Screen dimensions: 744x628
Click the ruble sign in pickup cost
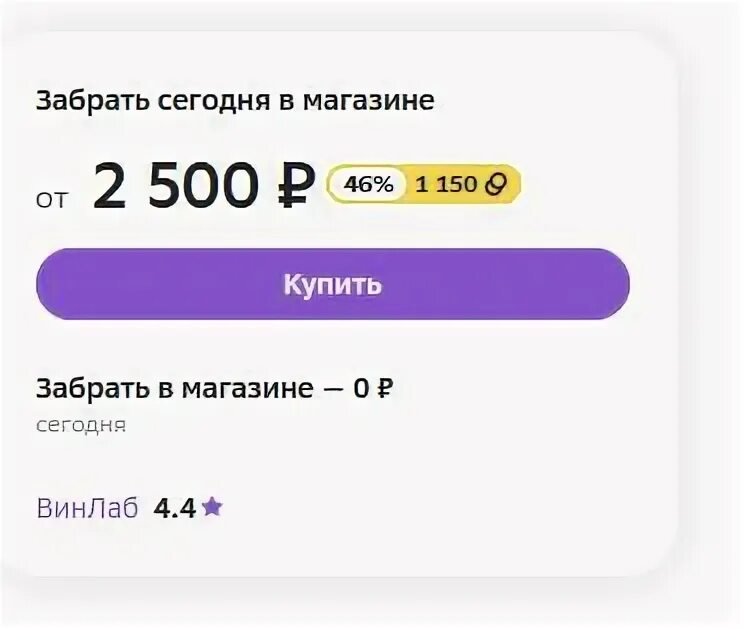click(384, 389)
